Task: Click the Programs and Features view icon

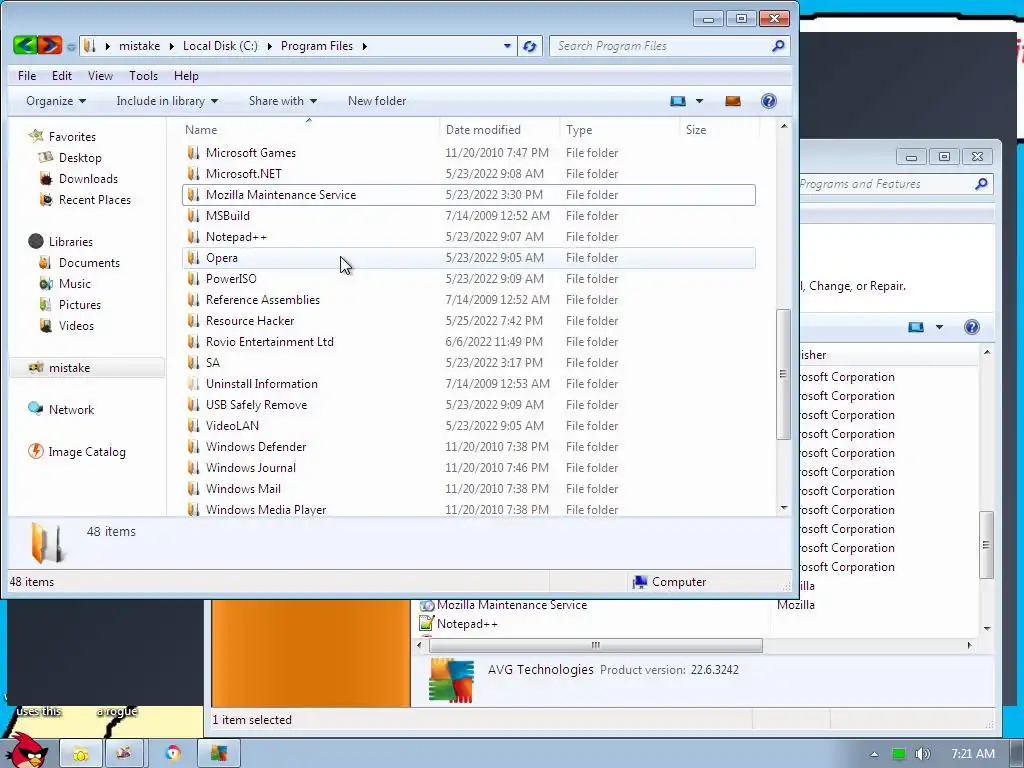Action: click(916, 327)
